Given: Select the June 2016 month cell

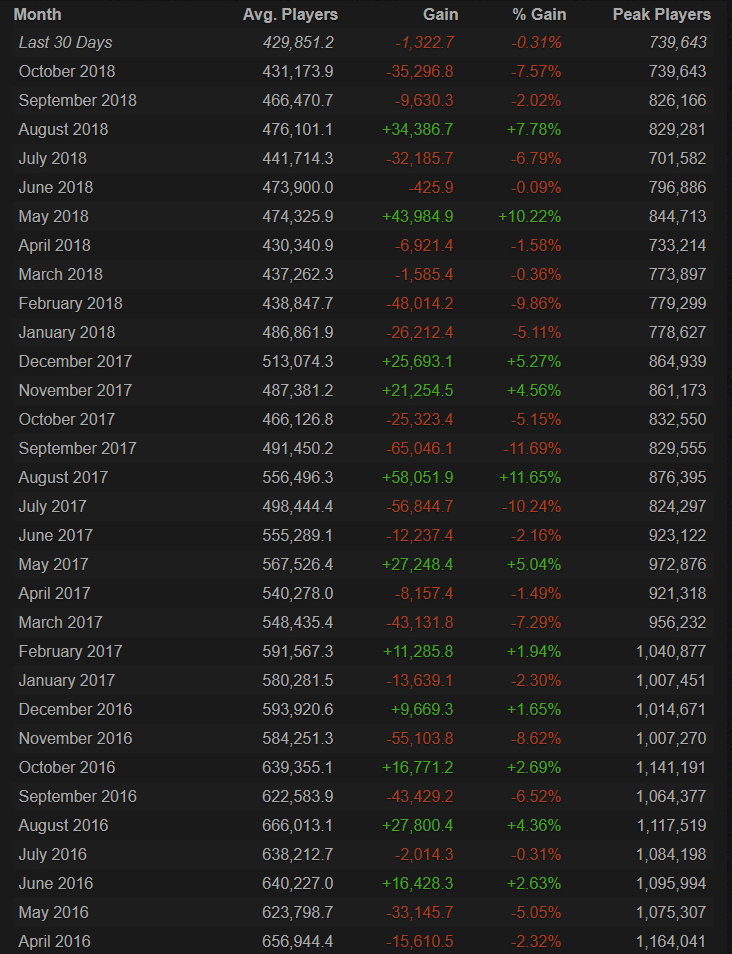Looking at the screenshot, I should tap(56, 883).
